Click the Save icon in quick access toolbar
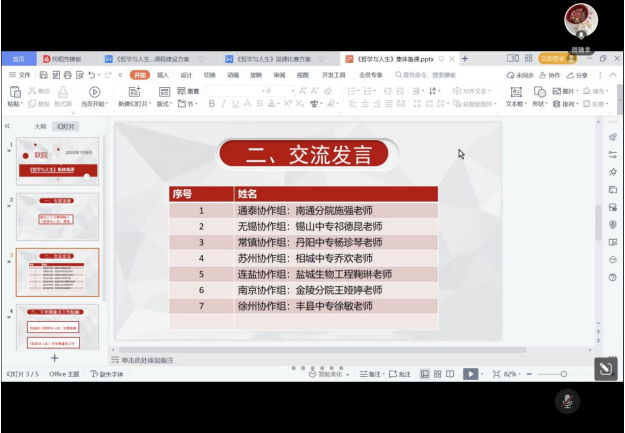Viewport: 625px width, 433px height. pyautogui.click(x=42, y=75)
